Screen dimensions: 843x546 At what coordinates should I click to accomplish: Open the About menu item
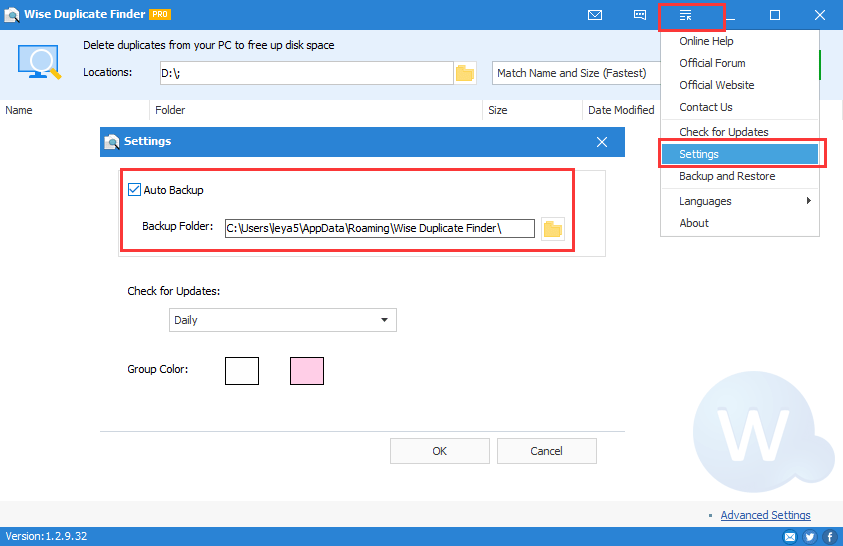coord(740,223)
